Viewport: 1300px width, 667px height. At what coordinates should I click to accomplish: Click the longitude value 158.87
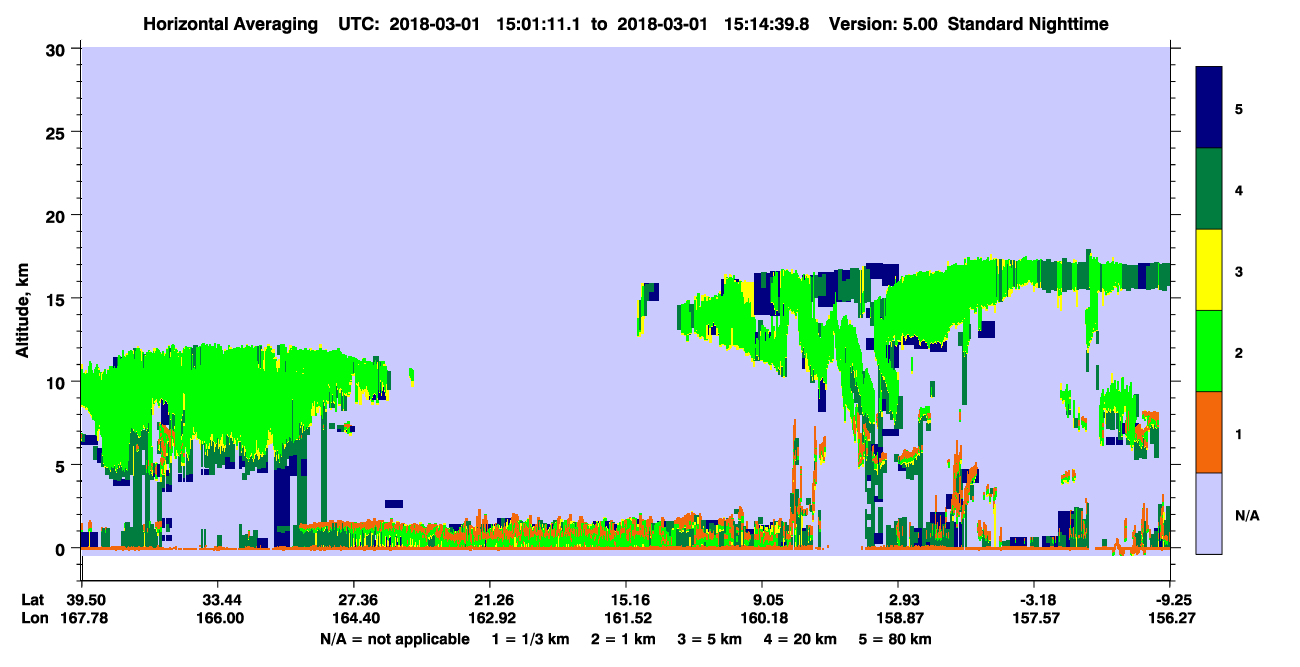pyautogui.click(x=898, y=619)
